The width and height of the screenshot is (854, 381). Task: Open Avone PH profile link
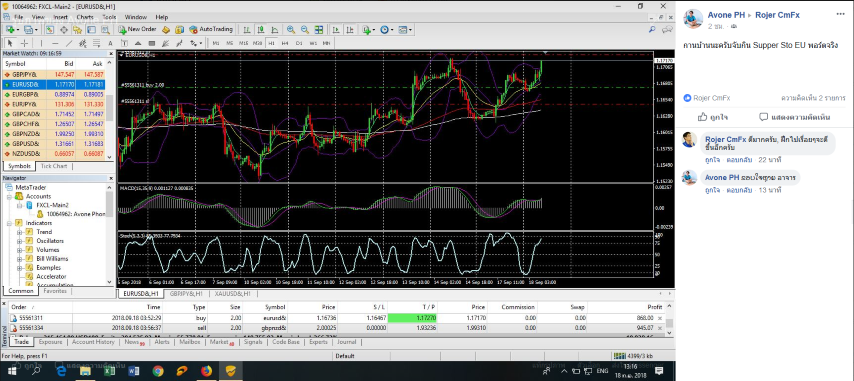point(726,15)
